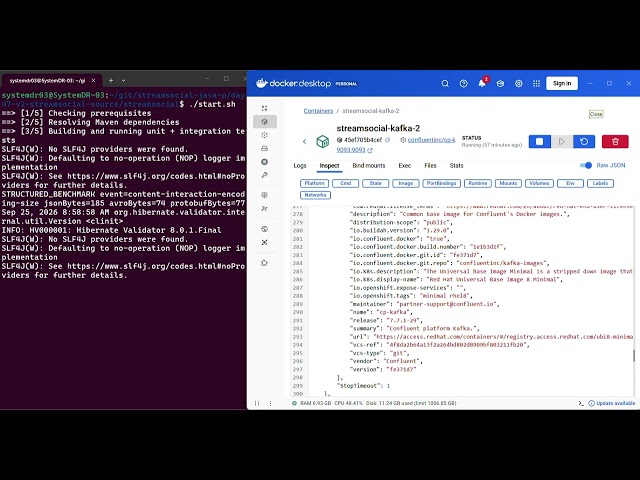Screen dimensions: 640x480
Task: Open MCP Toolkit icon in Docker sidebar
Action: tap(264, 209)
